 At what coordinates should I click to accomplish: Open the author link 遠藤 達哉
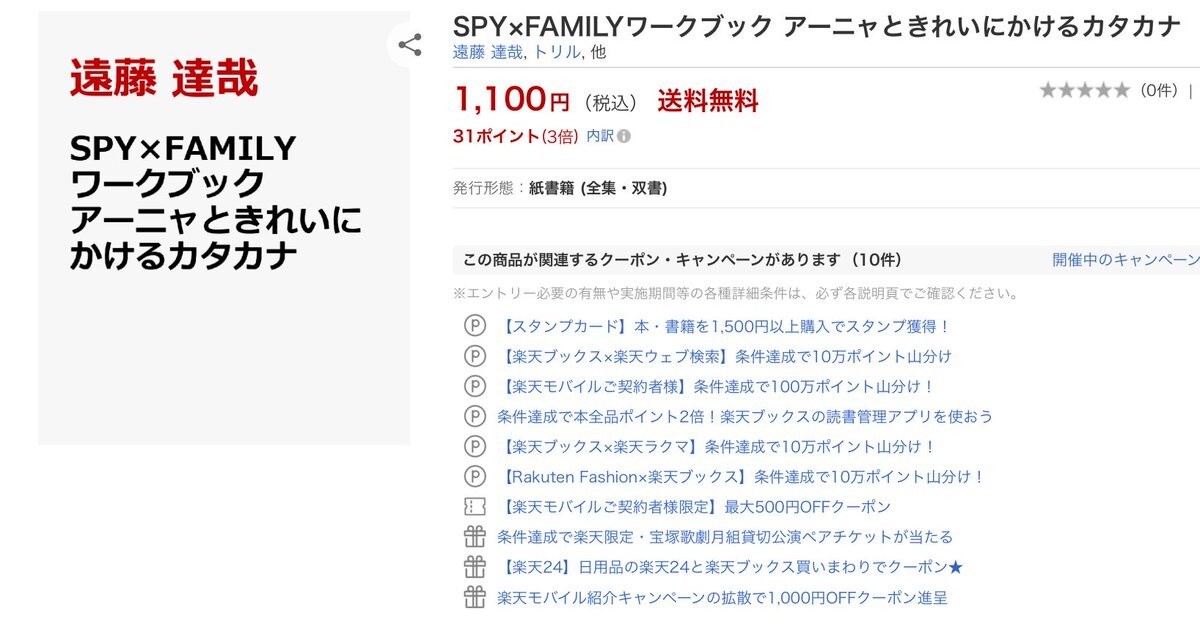pyautogui.click(x=488, y=52)
